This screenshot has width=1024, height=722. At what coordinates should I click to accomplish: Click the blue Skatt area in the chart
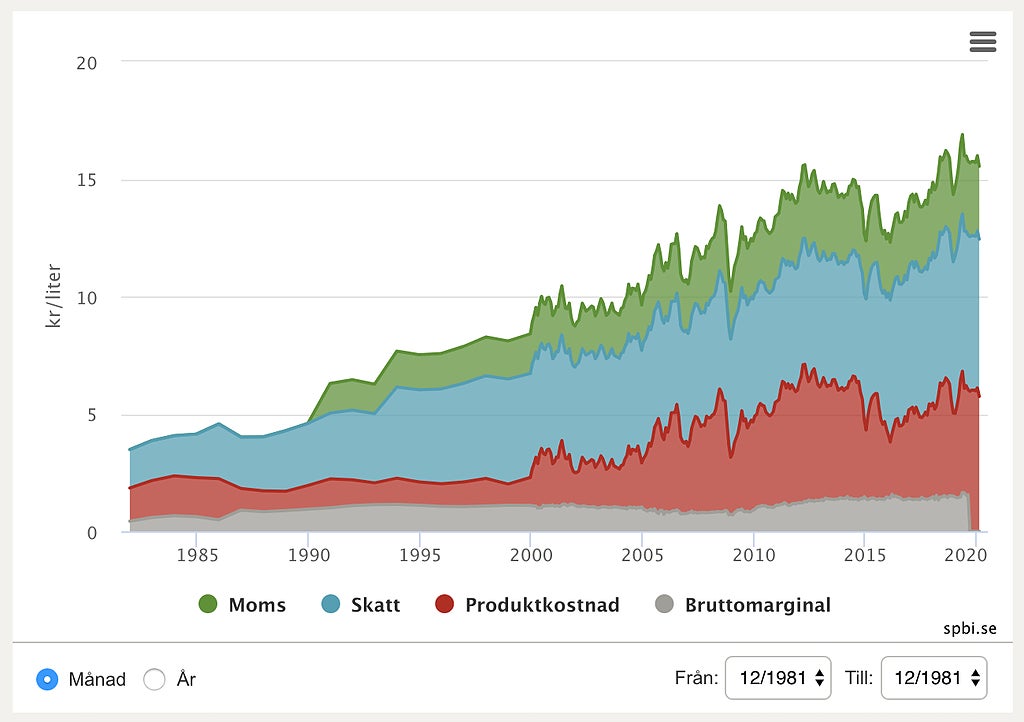(600, 400)
